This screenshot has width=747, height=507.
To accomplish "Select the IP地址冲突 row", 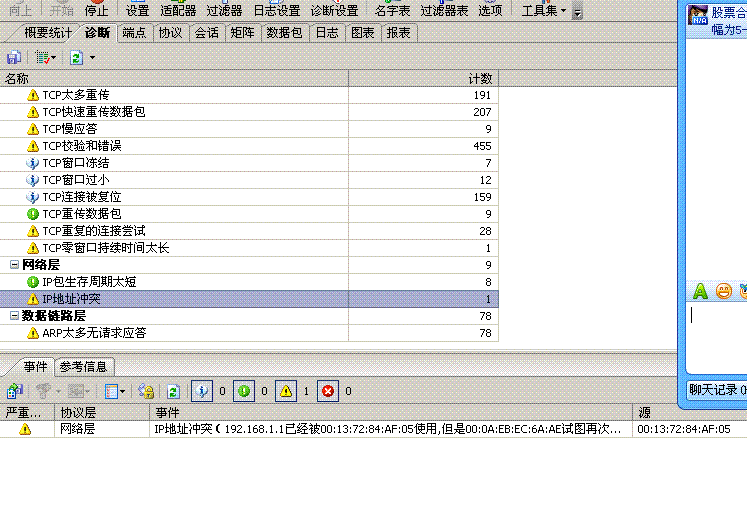I will [x=249, y=299].
